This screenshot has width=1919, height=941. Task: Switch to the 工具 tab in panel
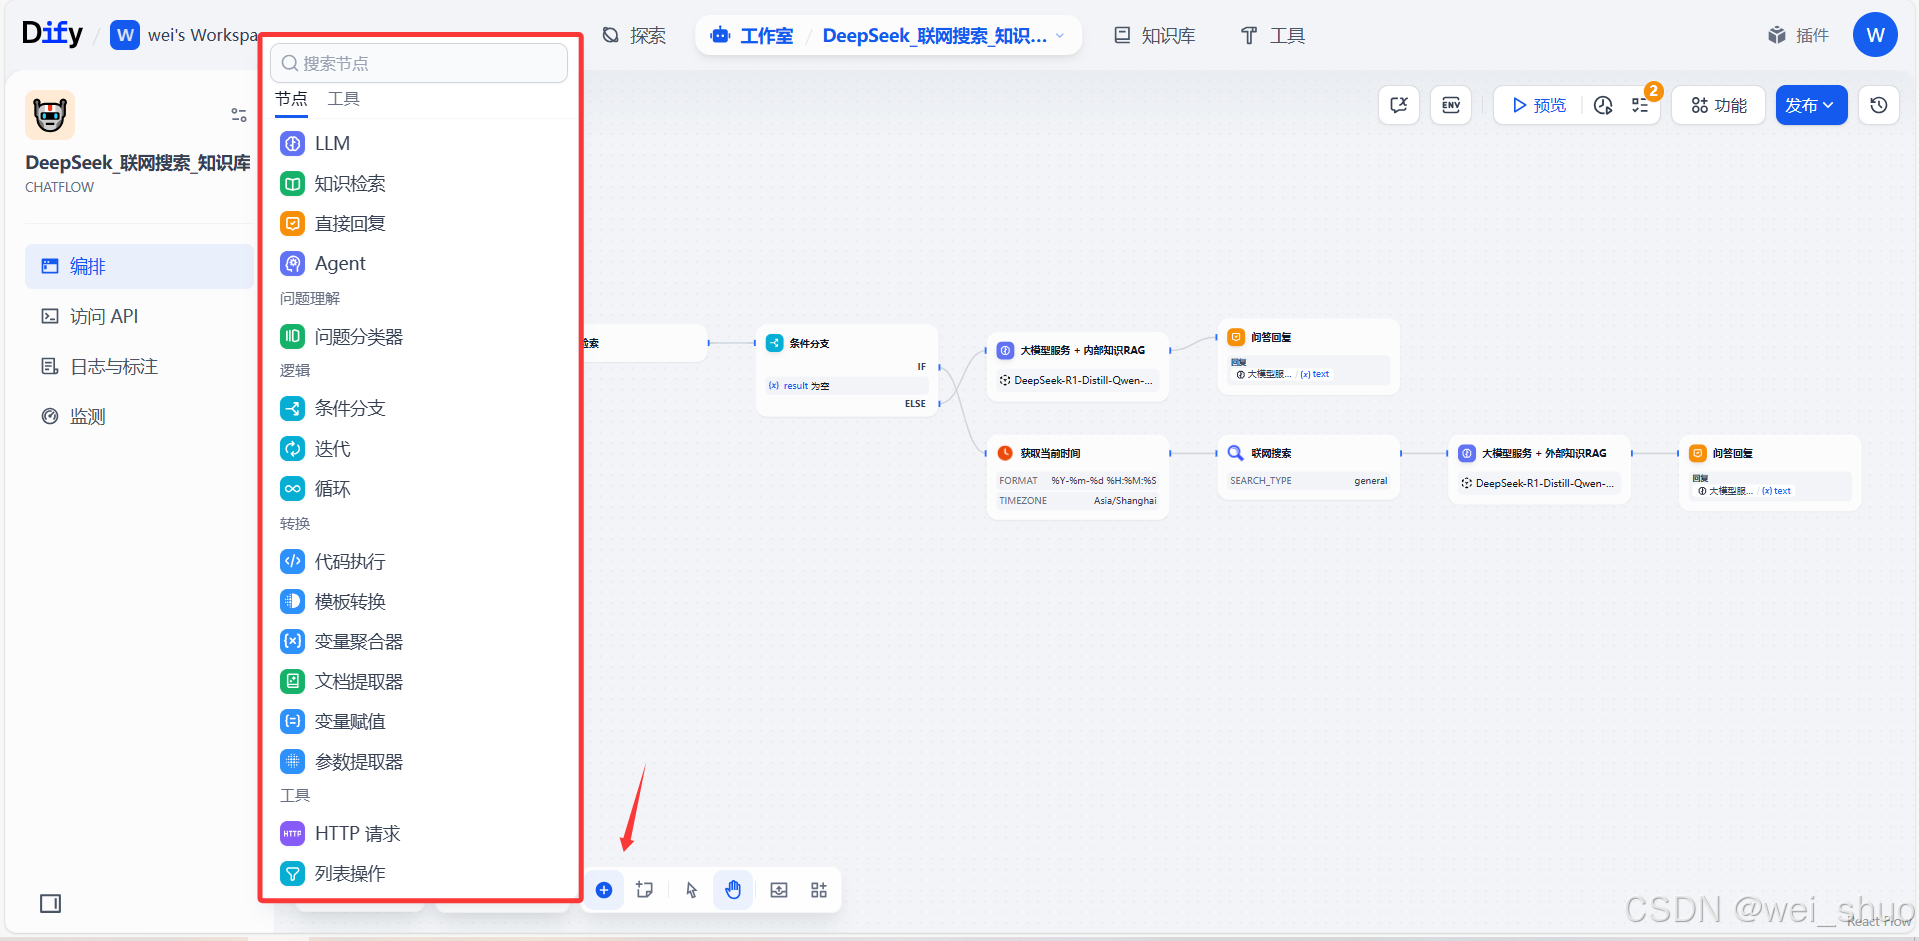343,99
